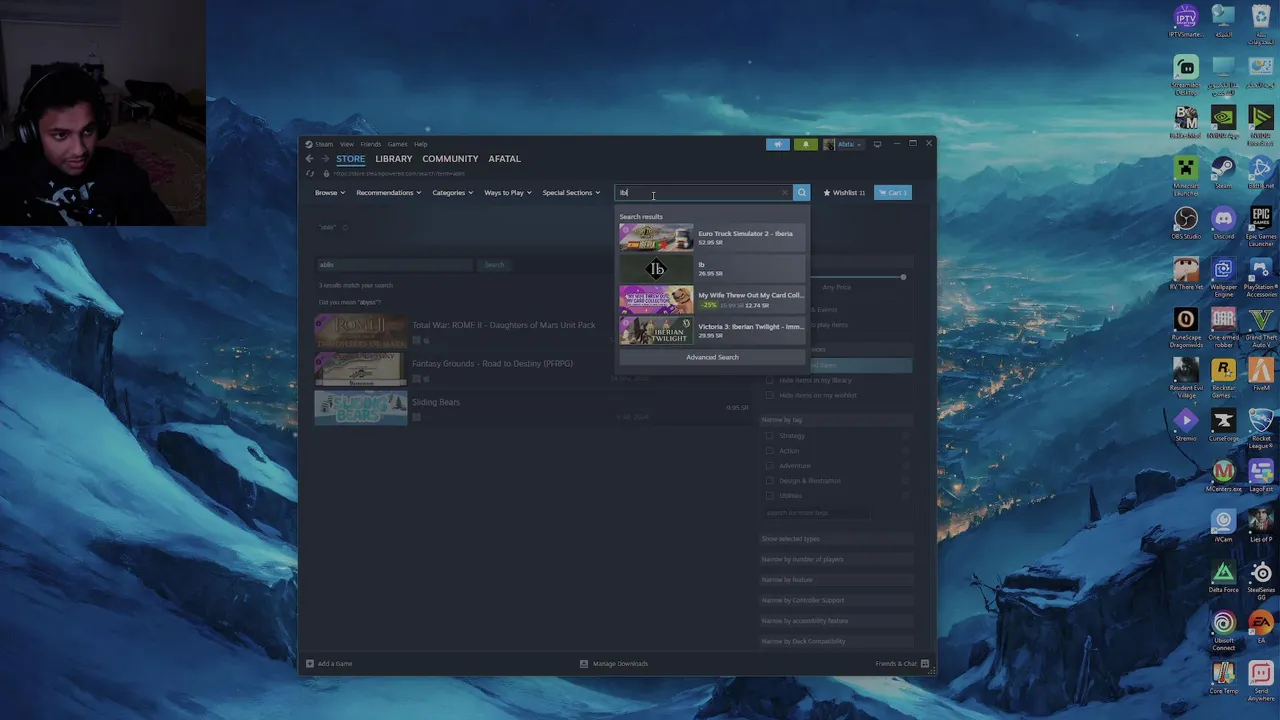This screenshot has width=1280, height=720.
Task: Open Ubisoft Connect desktop icon
Action: click(1223, 631)
